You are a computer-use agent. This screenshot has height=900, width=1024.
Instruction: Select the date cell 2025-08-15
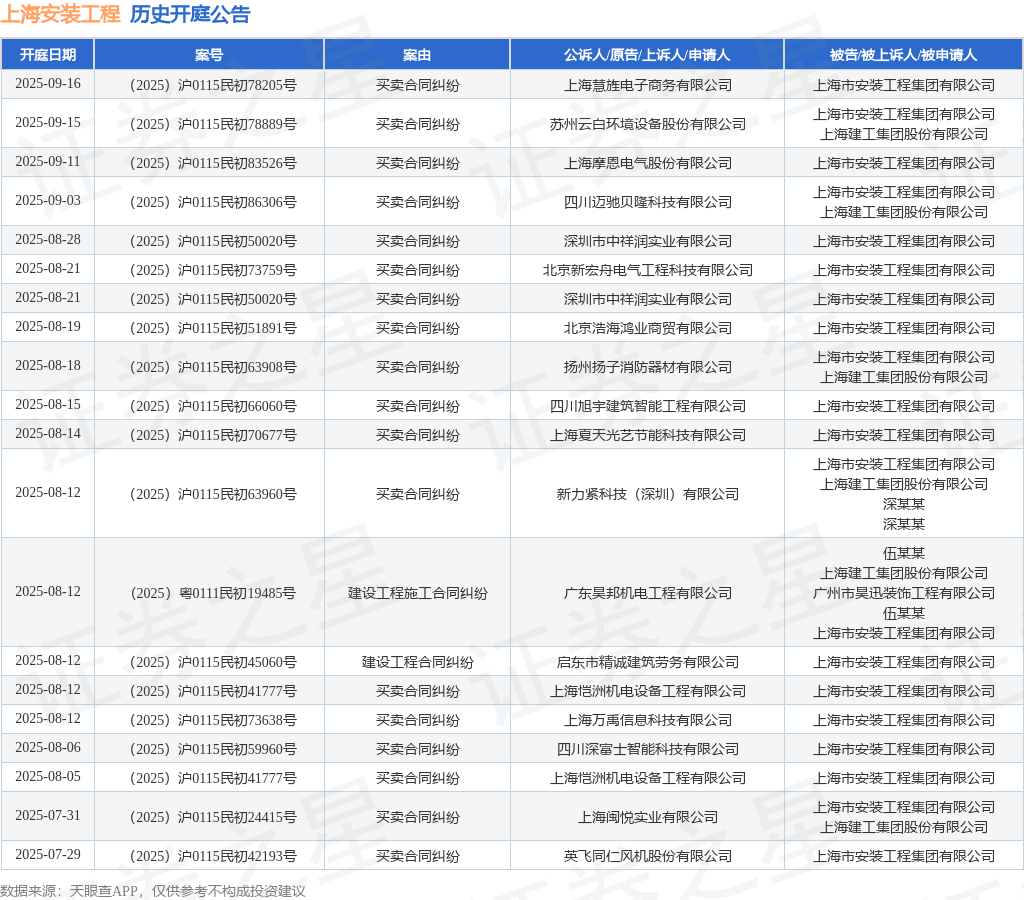(x=48, y=405)
